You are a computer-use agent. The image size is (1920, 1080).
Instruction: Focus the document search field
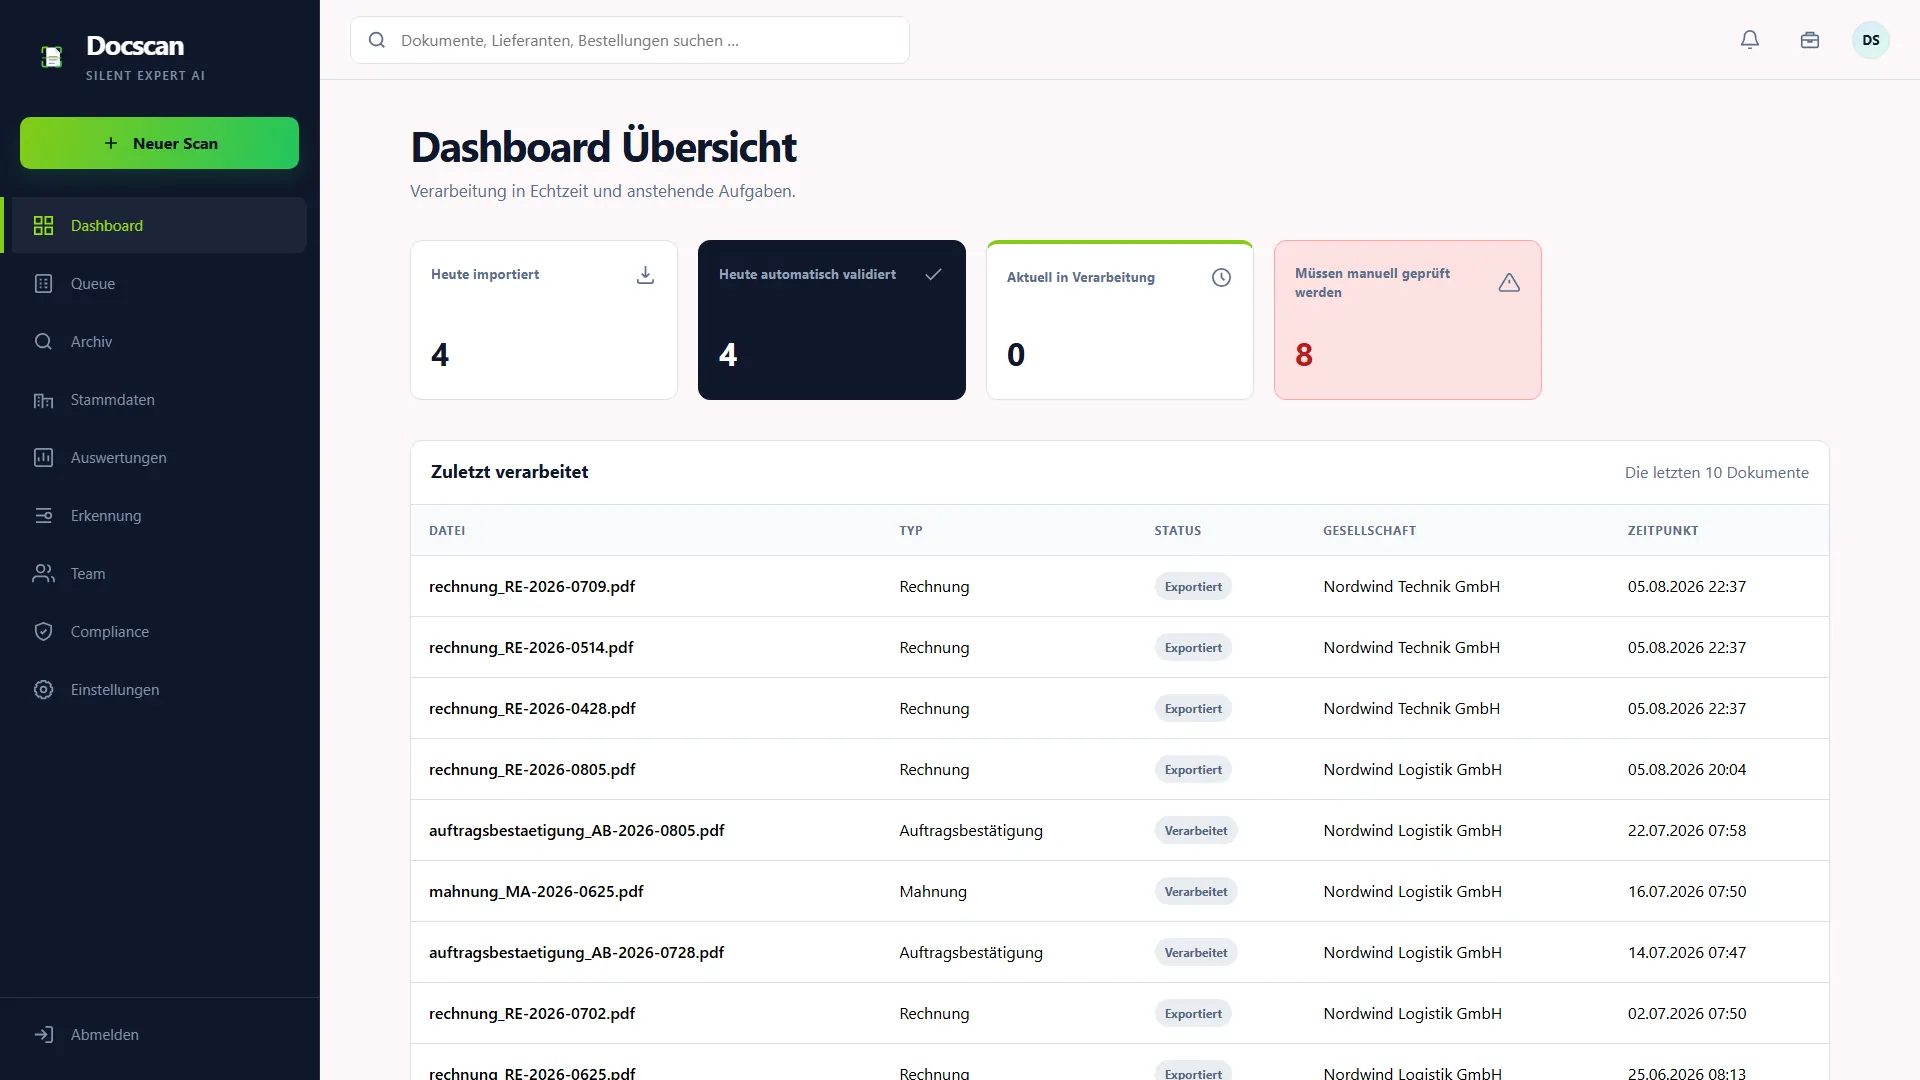pos(630,40)
